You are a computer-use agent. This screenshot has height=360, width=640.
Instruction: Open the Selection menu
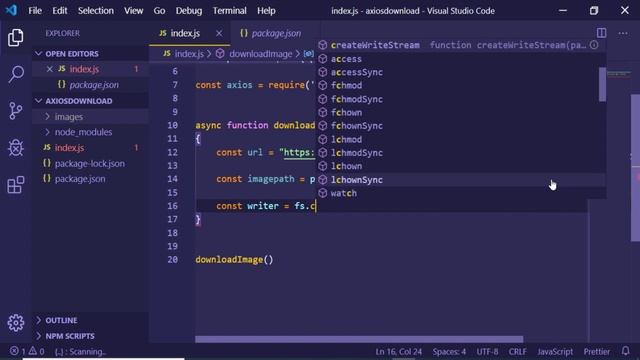(96, 11)
